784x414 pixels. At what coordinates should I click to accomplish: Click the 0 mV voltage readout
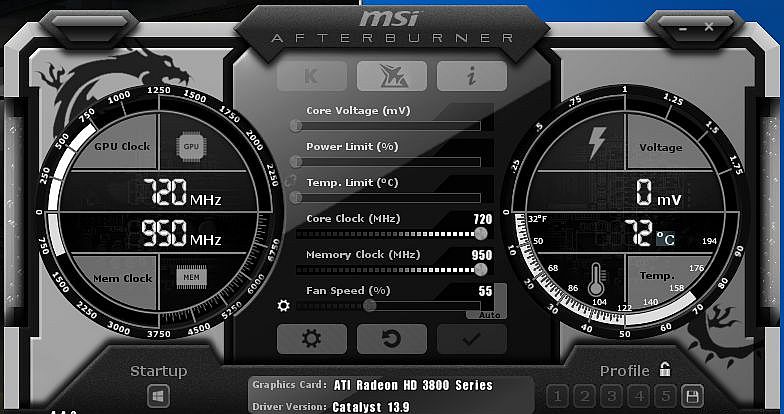(658, 193)
